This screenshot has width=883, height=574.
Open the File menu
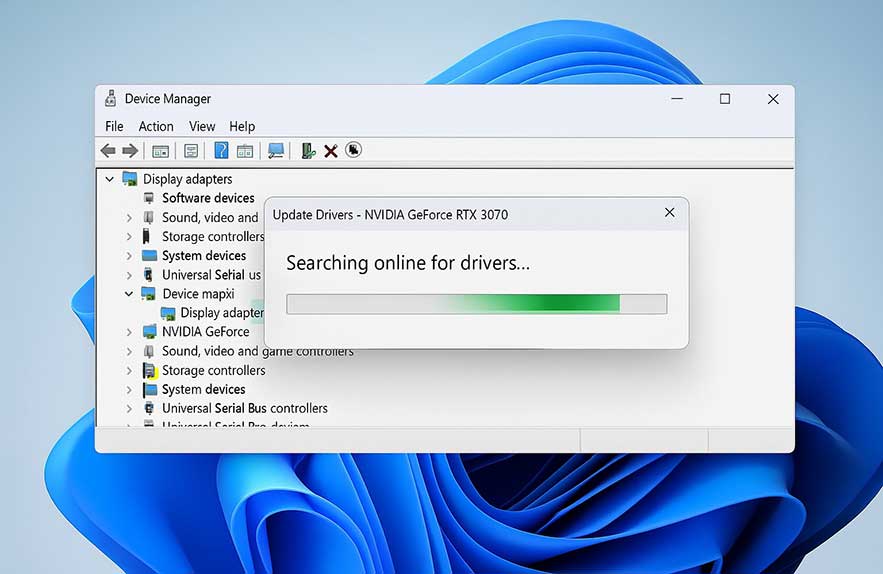click(x=114, y=126)
